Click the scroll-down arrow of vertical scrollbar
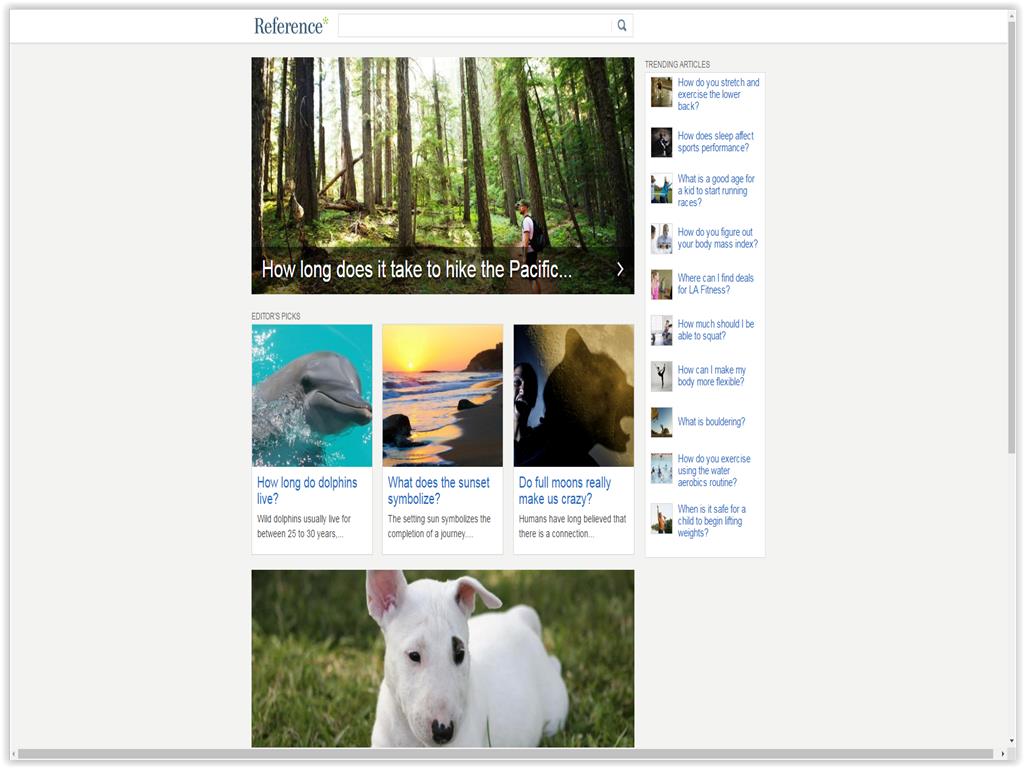Viewport: 1024px width, 768px height. (x=1012, y=741)
